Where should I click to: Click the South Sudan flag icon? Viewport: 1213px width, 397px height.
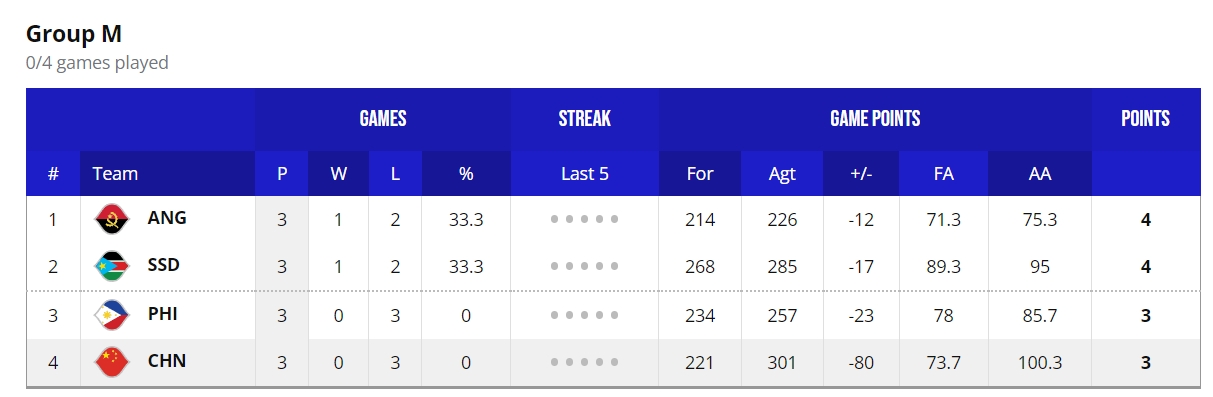coord(112,267)
